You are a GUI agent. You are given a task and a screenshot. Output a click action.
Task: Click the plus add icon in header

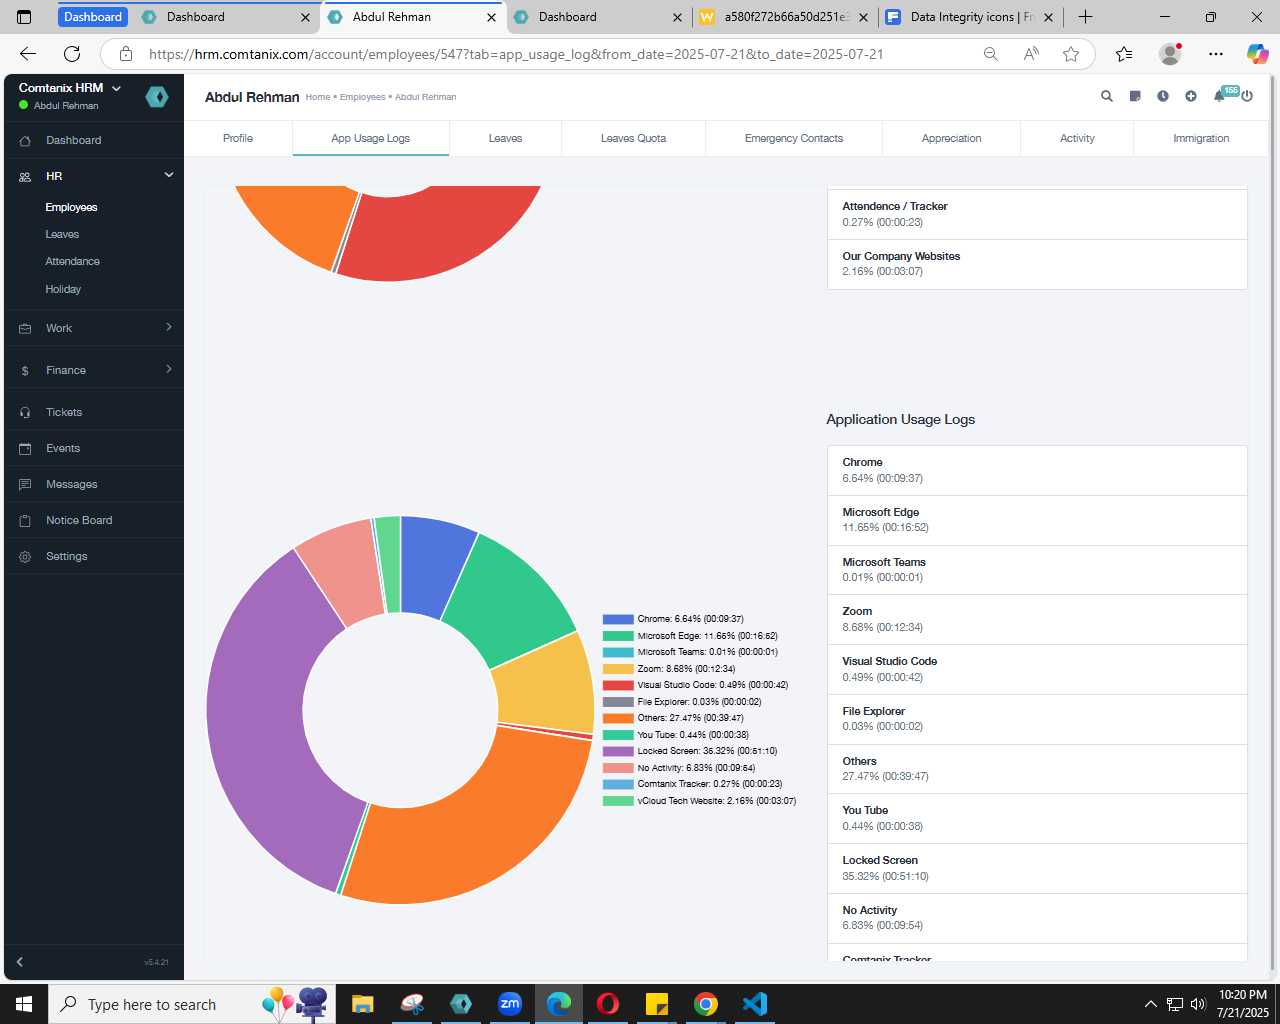click(x=1191, y=97)
